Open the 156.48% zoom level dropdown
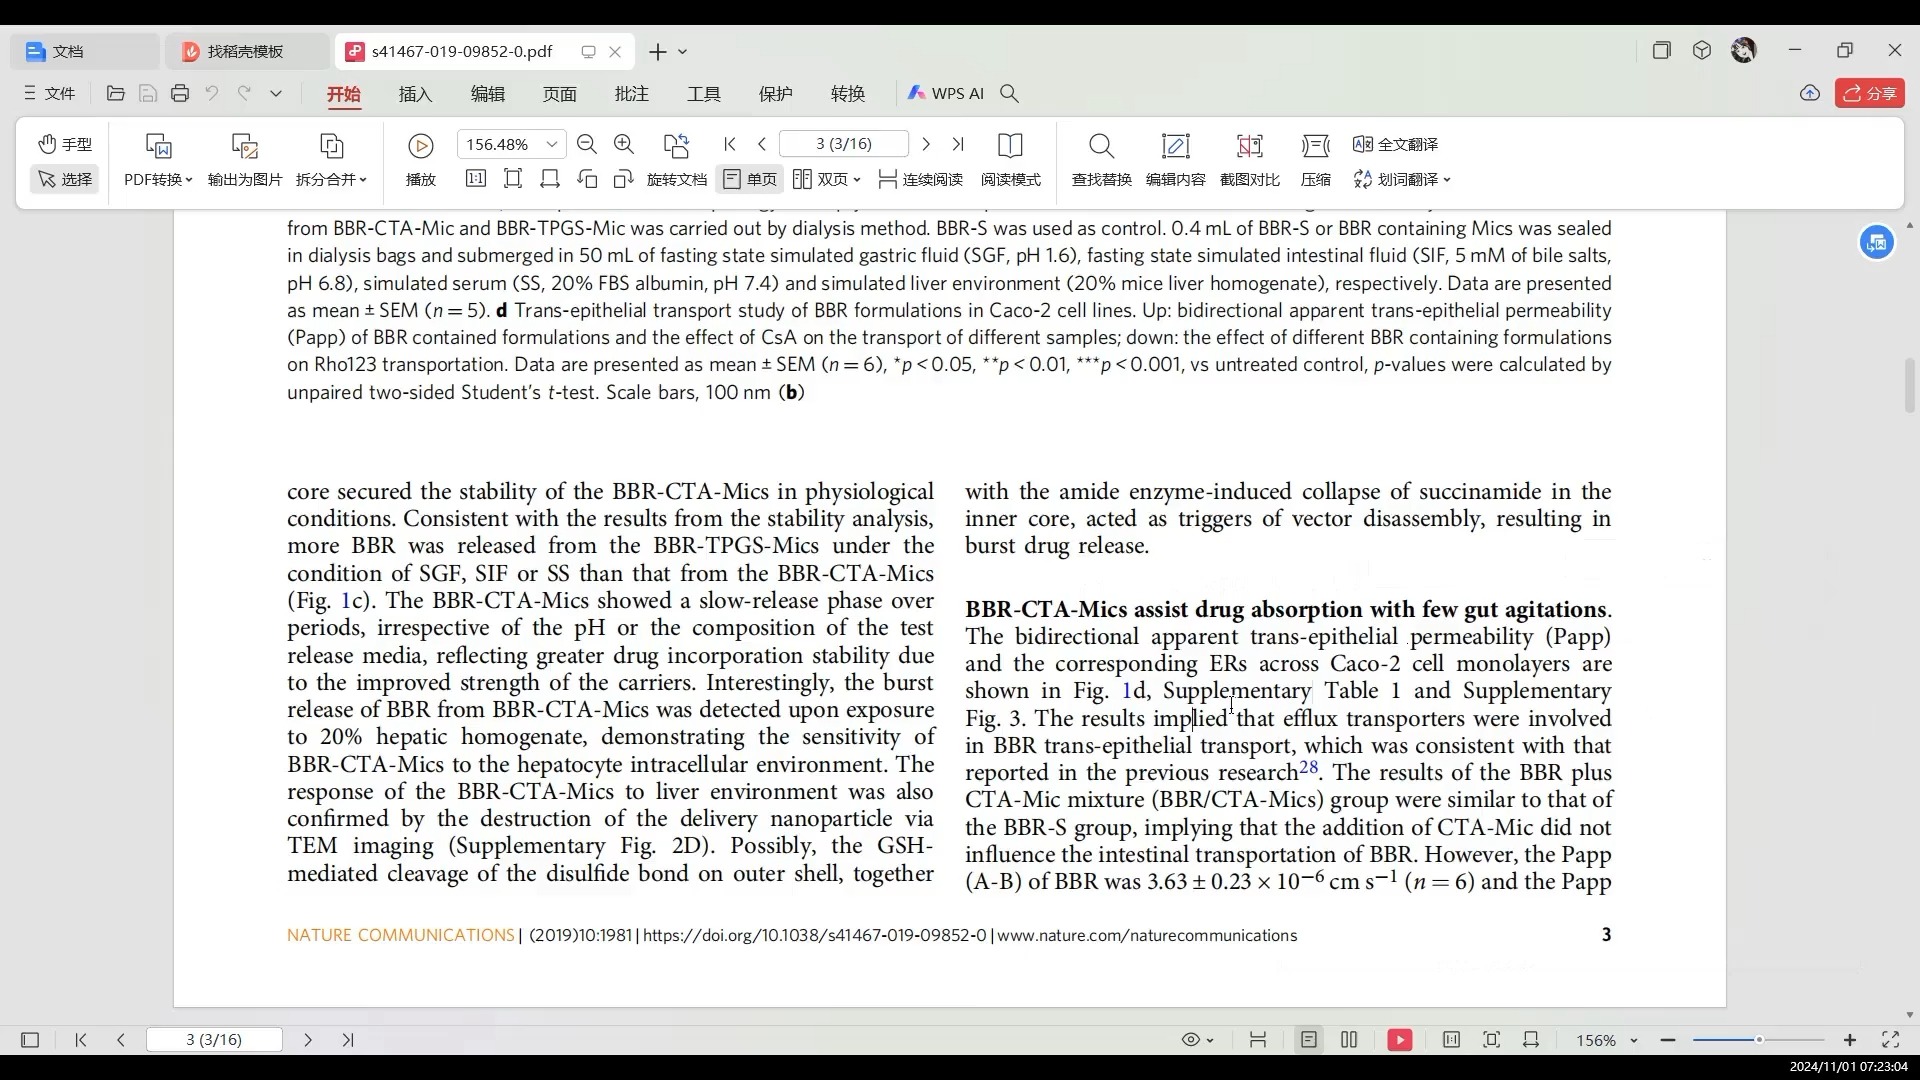This screenshot has height=1080, width=1920. [551, 145]
